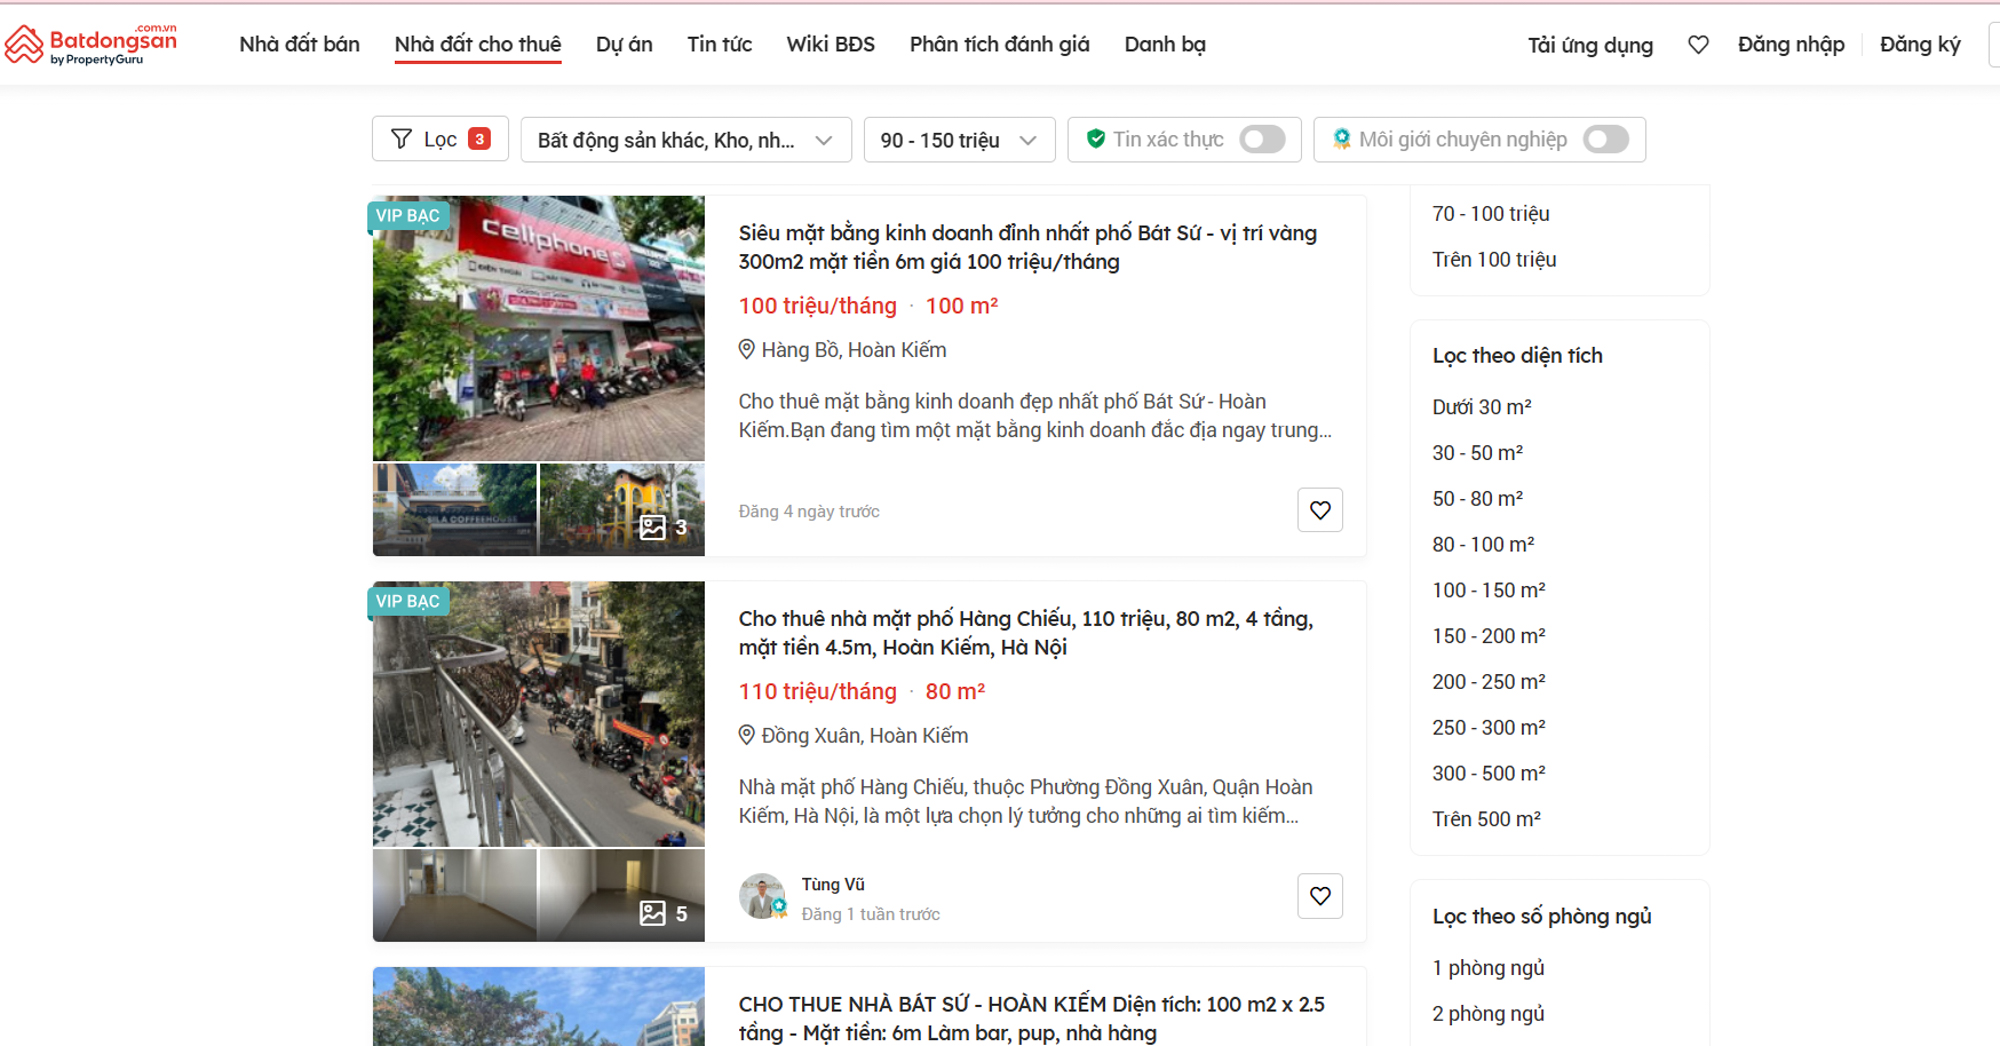
Task: Filter area 150 - 200 m²
Action: point(1488,636)
